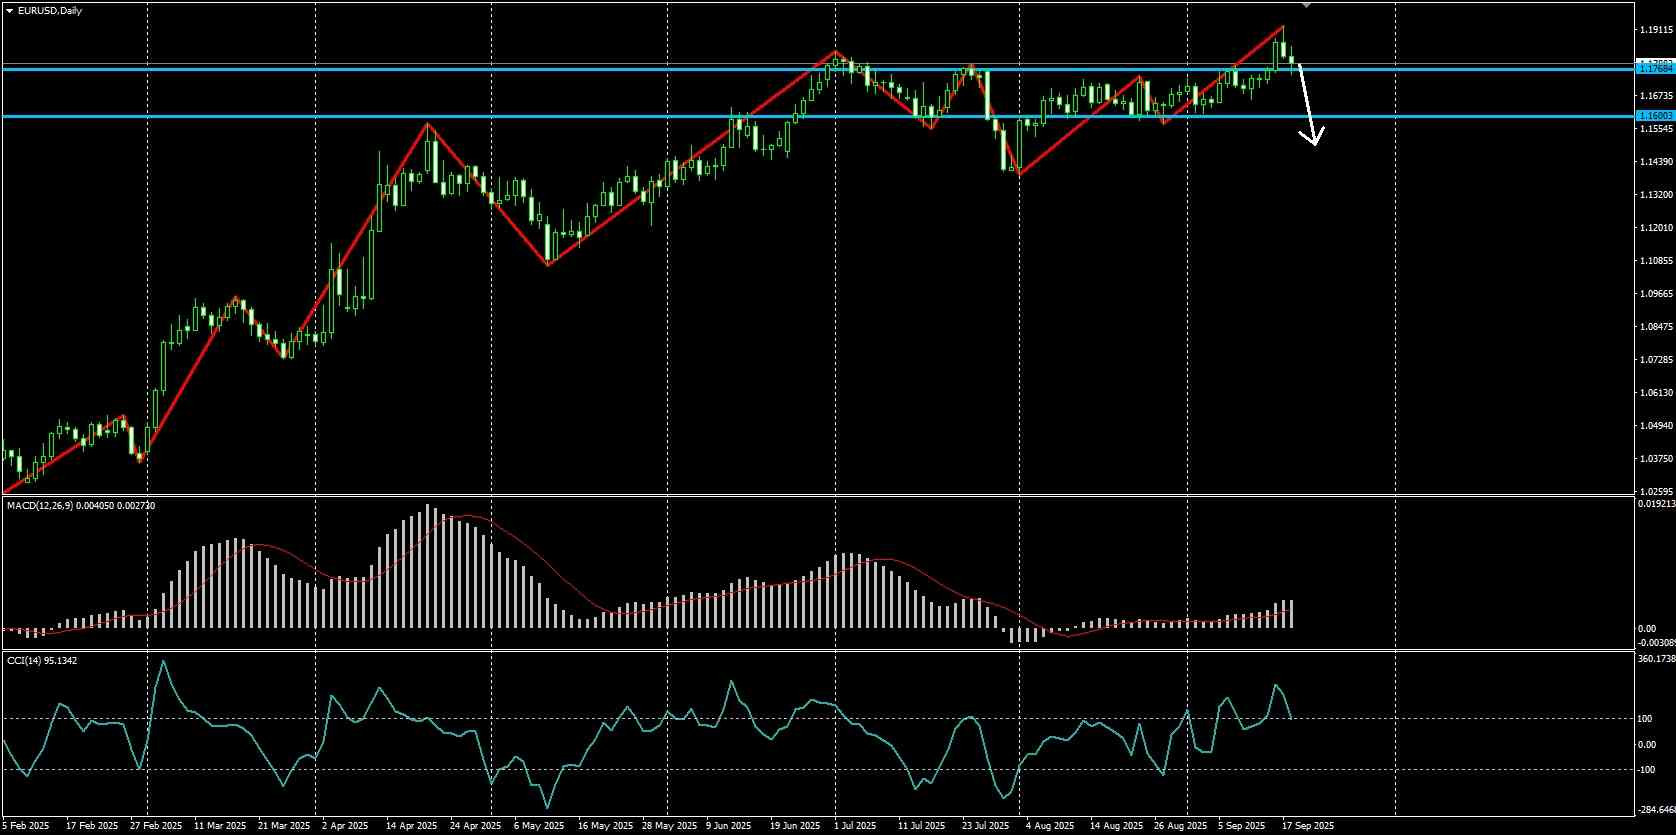Click the 1 Jul 2025 date label
1676x835 pixels.
855,826
